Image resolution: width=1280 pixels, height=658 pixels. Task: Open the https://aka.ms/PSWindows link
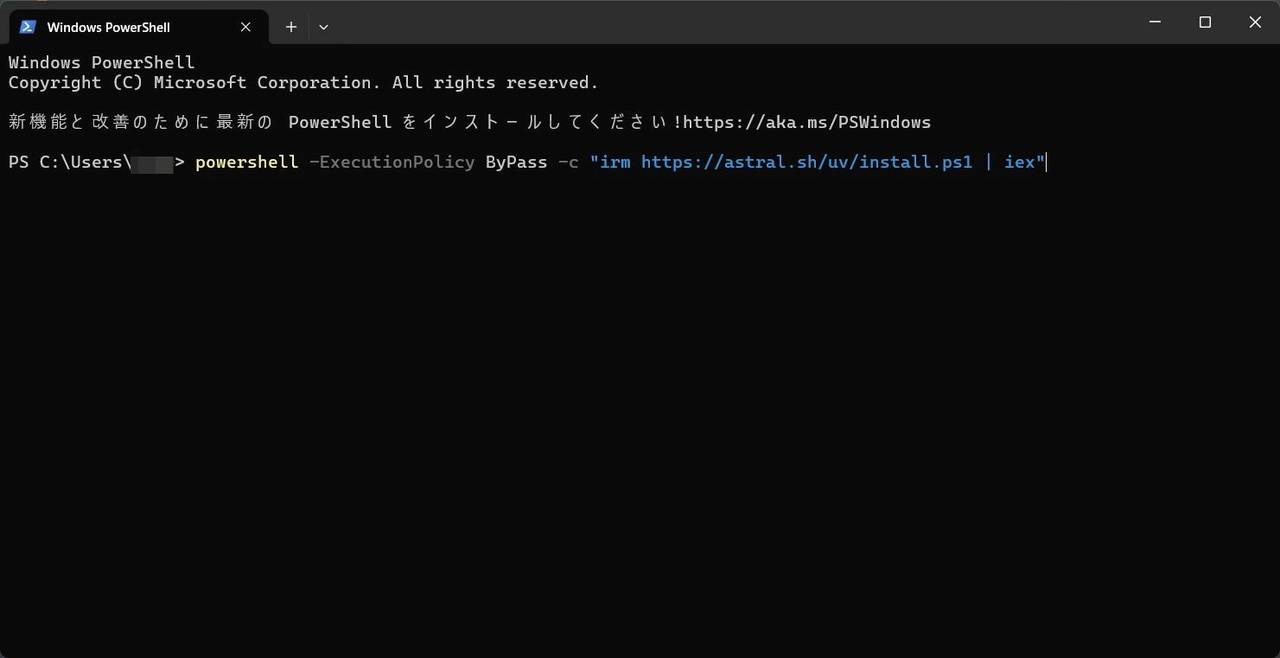point(807,122)
